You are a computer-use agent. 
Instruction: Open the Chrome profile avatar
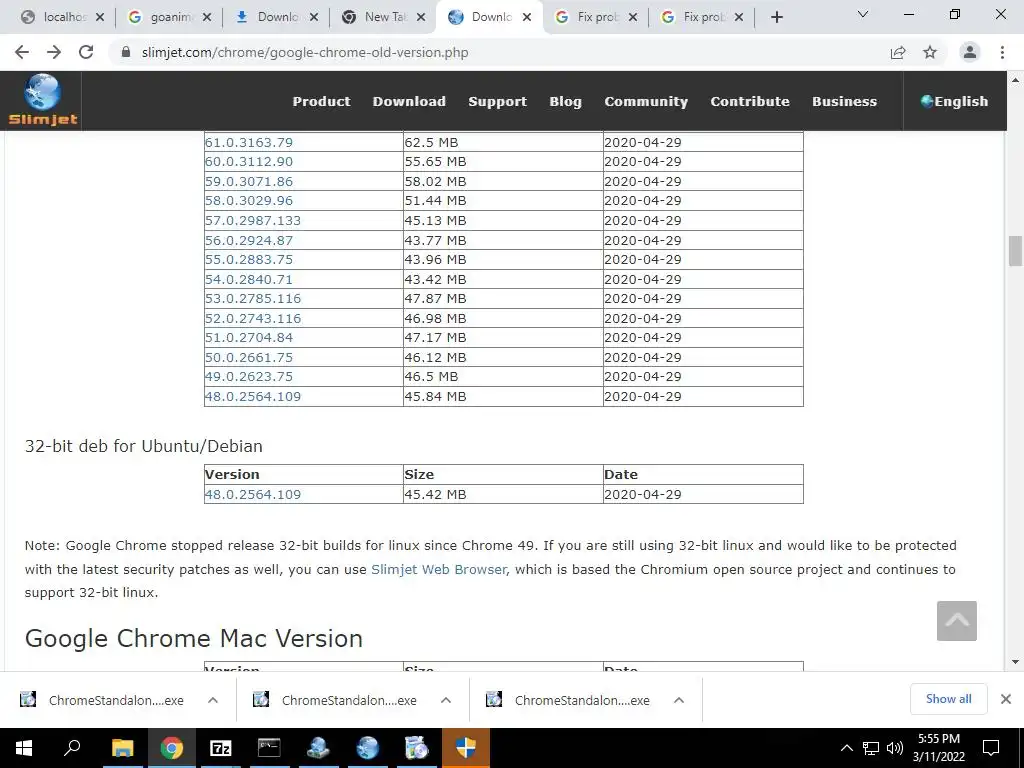coord(970,52)
